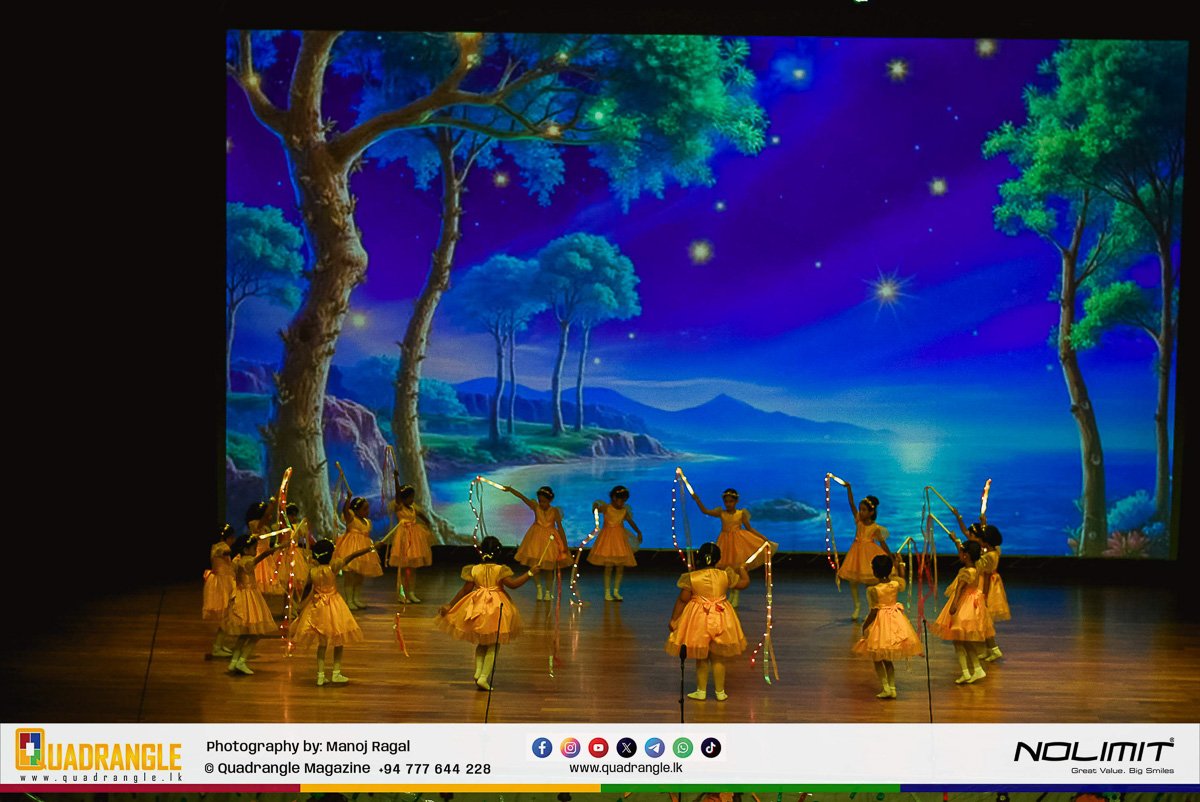
Task: Click the Instagram icon in banner
Action: (x=570, y=748)
